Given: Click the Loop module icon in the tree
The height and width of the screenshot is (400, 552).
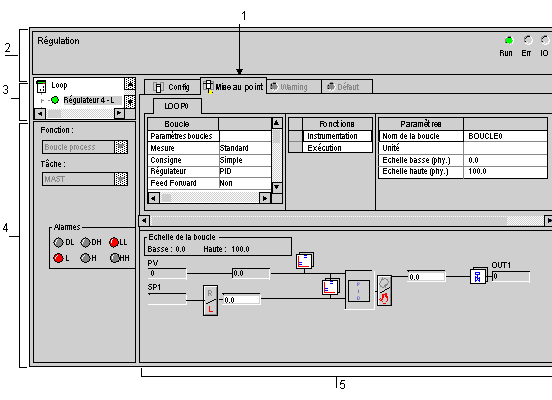Looking at the screenshot, I should [41, 86].
